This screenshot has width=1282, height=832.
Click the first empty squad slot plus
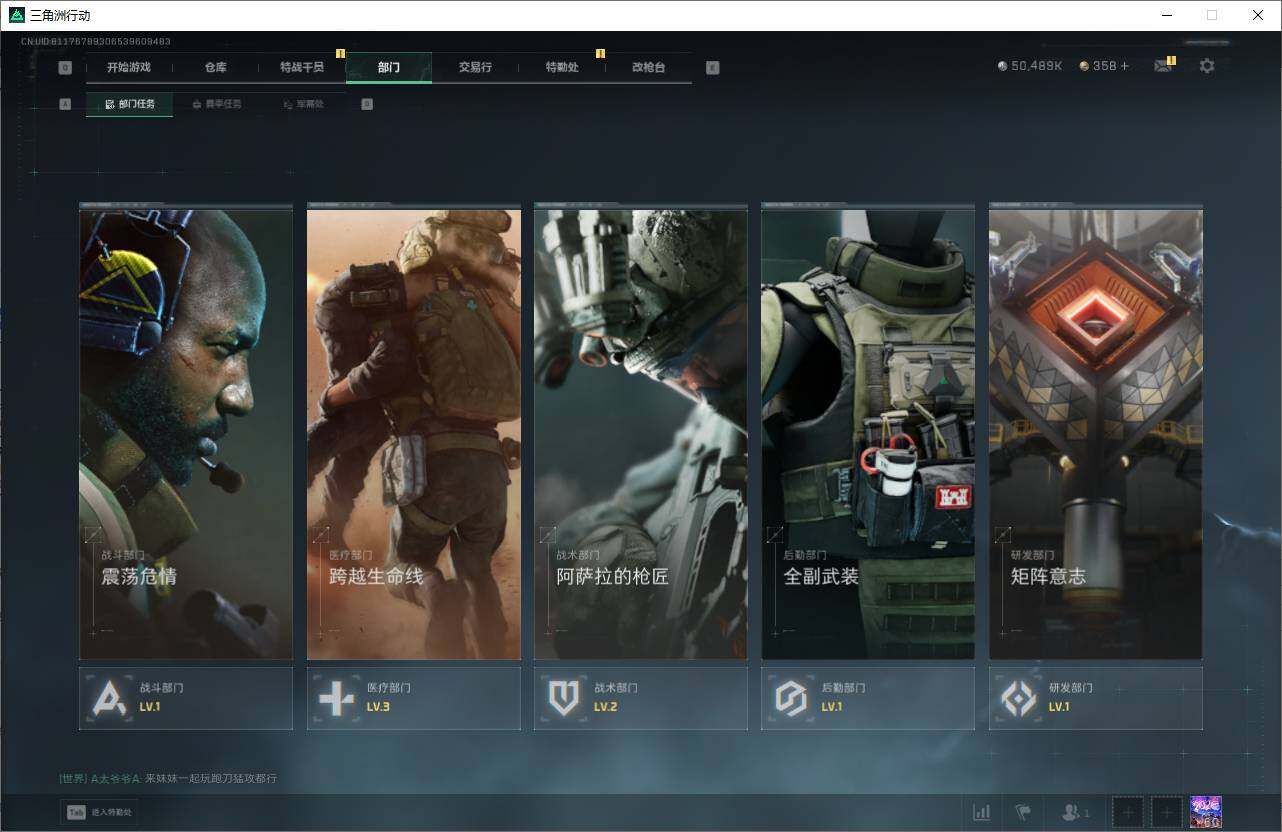(x=1127, y=812)
